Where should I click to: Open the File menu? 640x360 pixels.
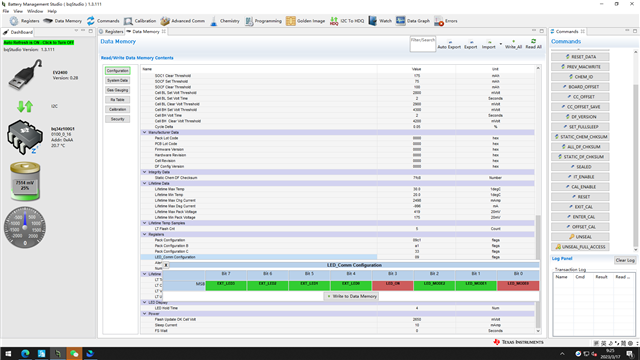pos(6,11)
